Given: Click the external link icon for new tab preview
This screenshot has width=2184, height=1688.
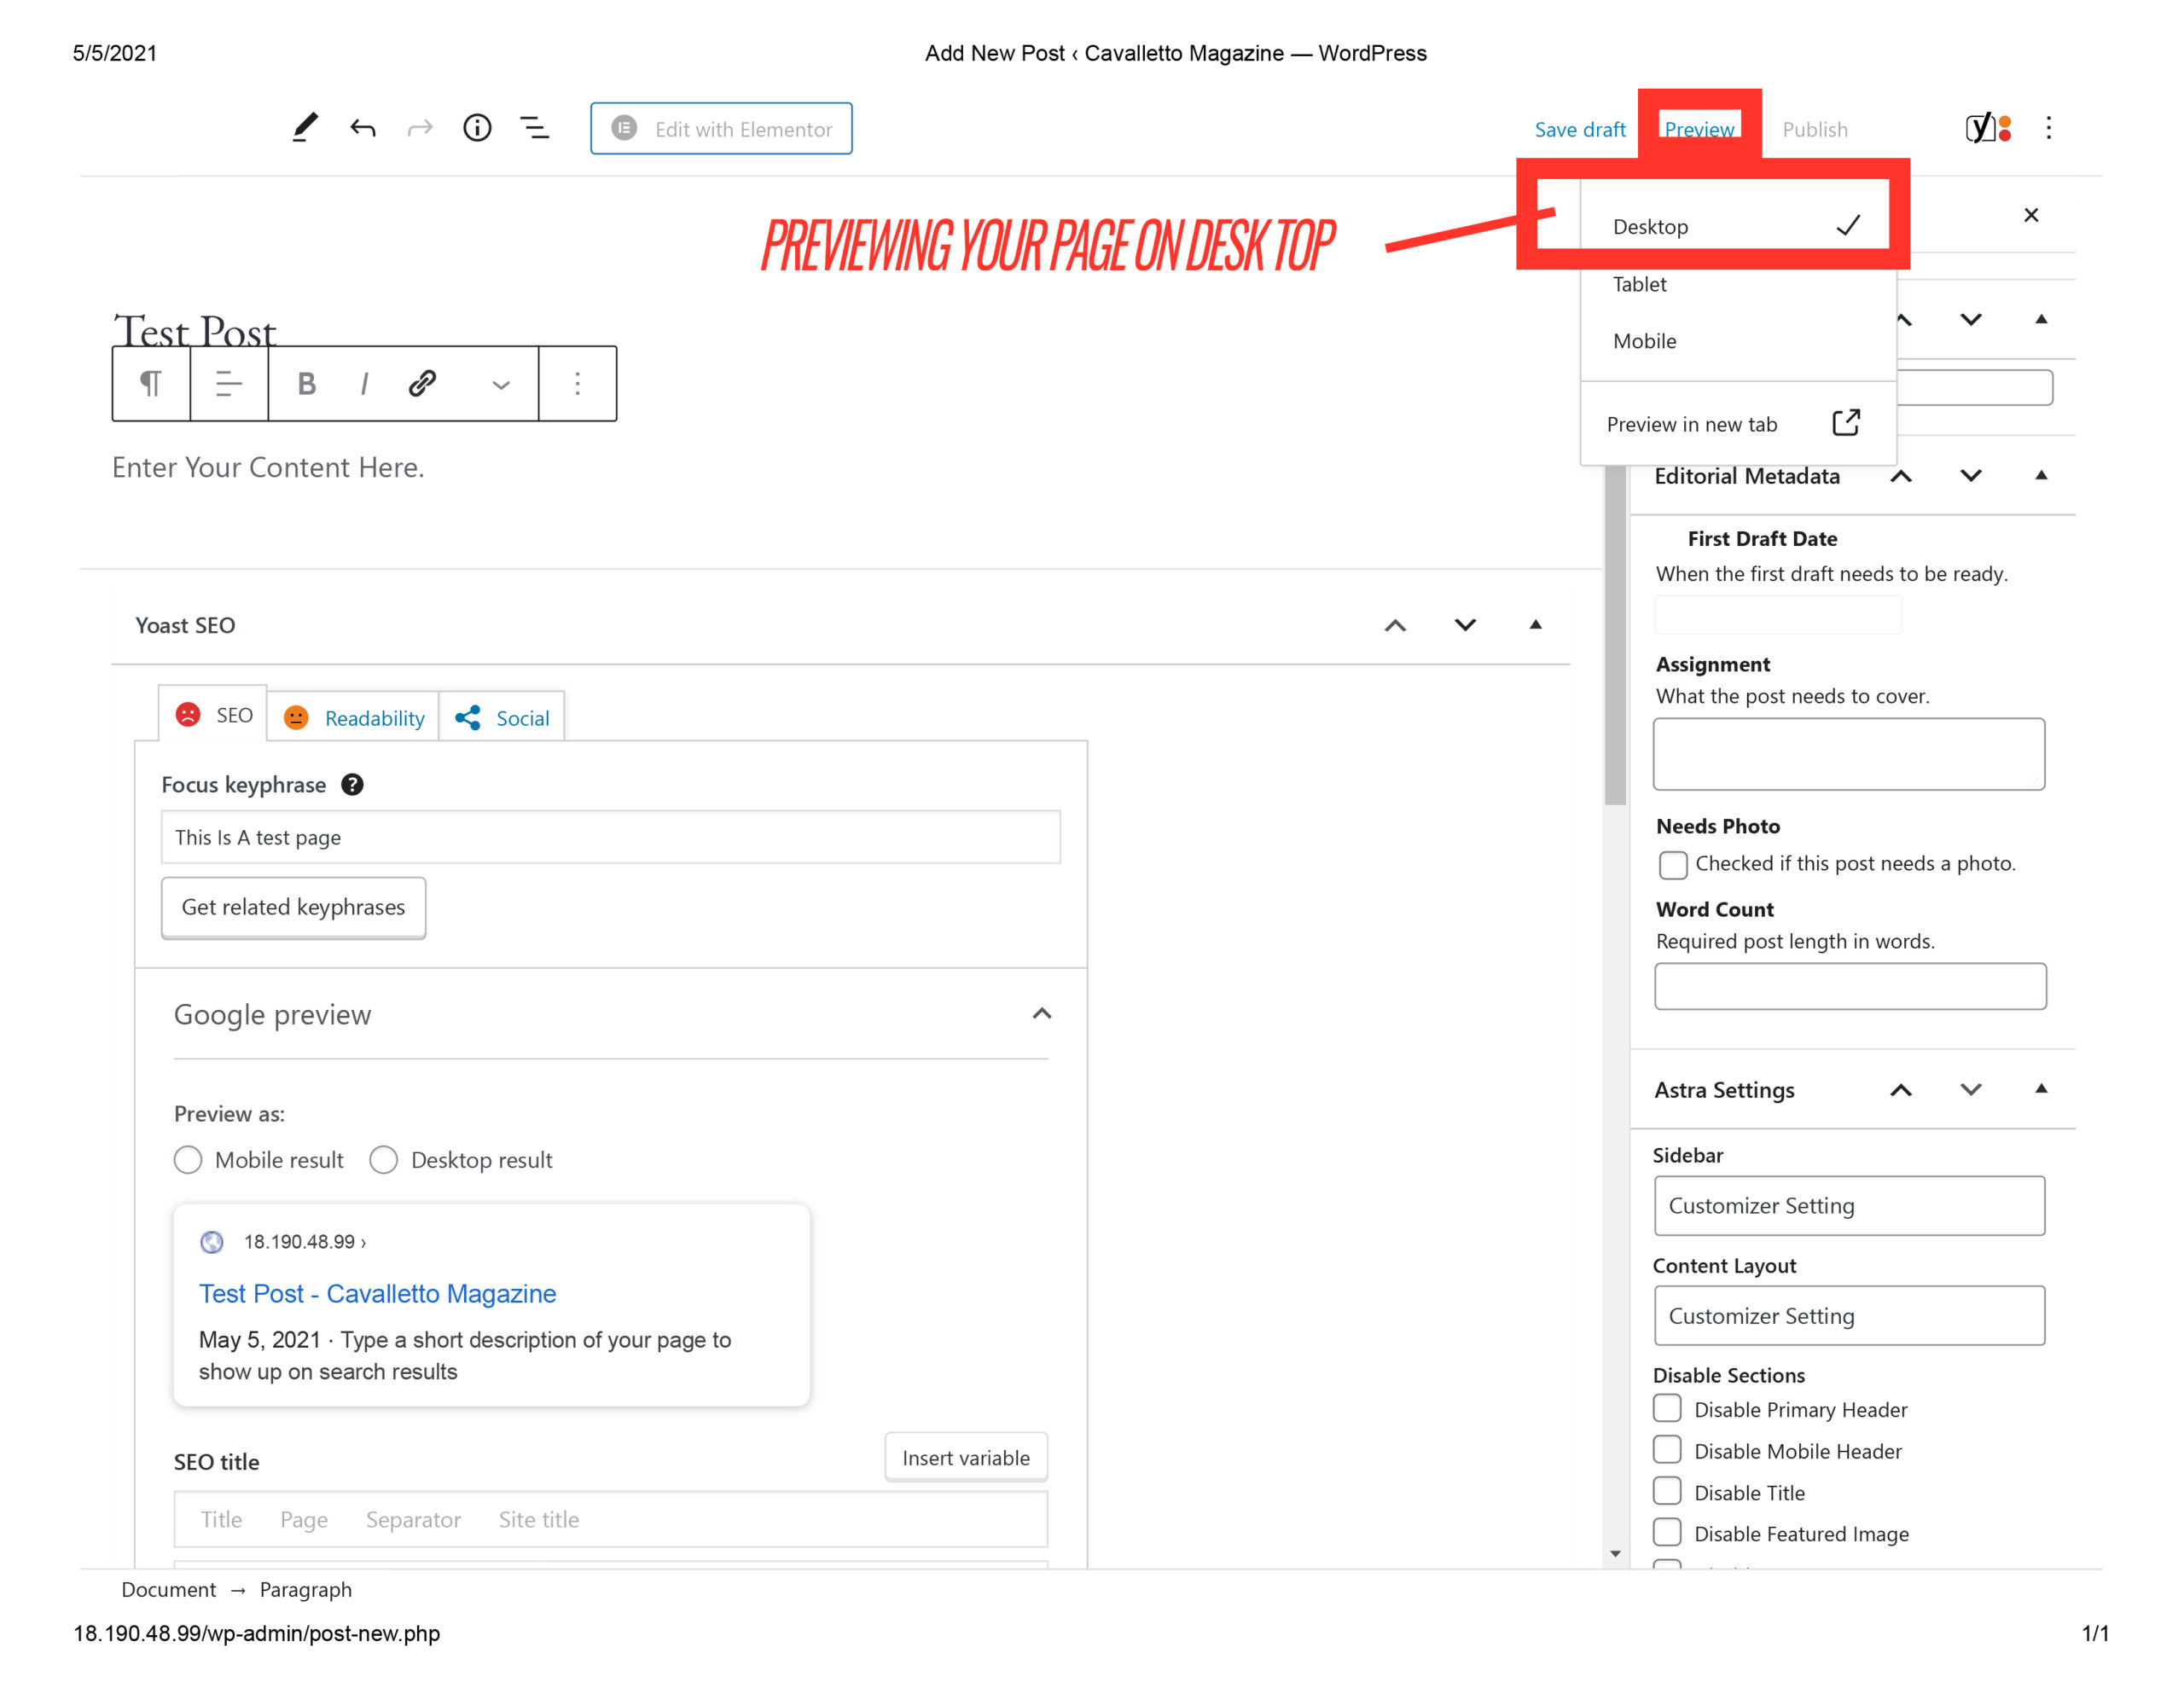Looking at the screenshot, I should click(x=1846, y=423).
